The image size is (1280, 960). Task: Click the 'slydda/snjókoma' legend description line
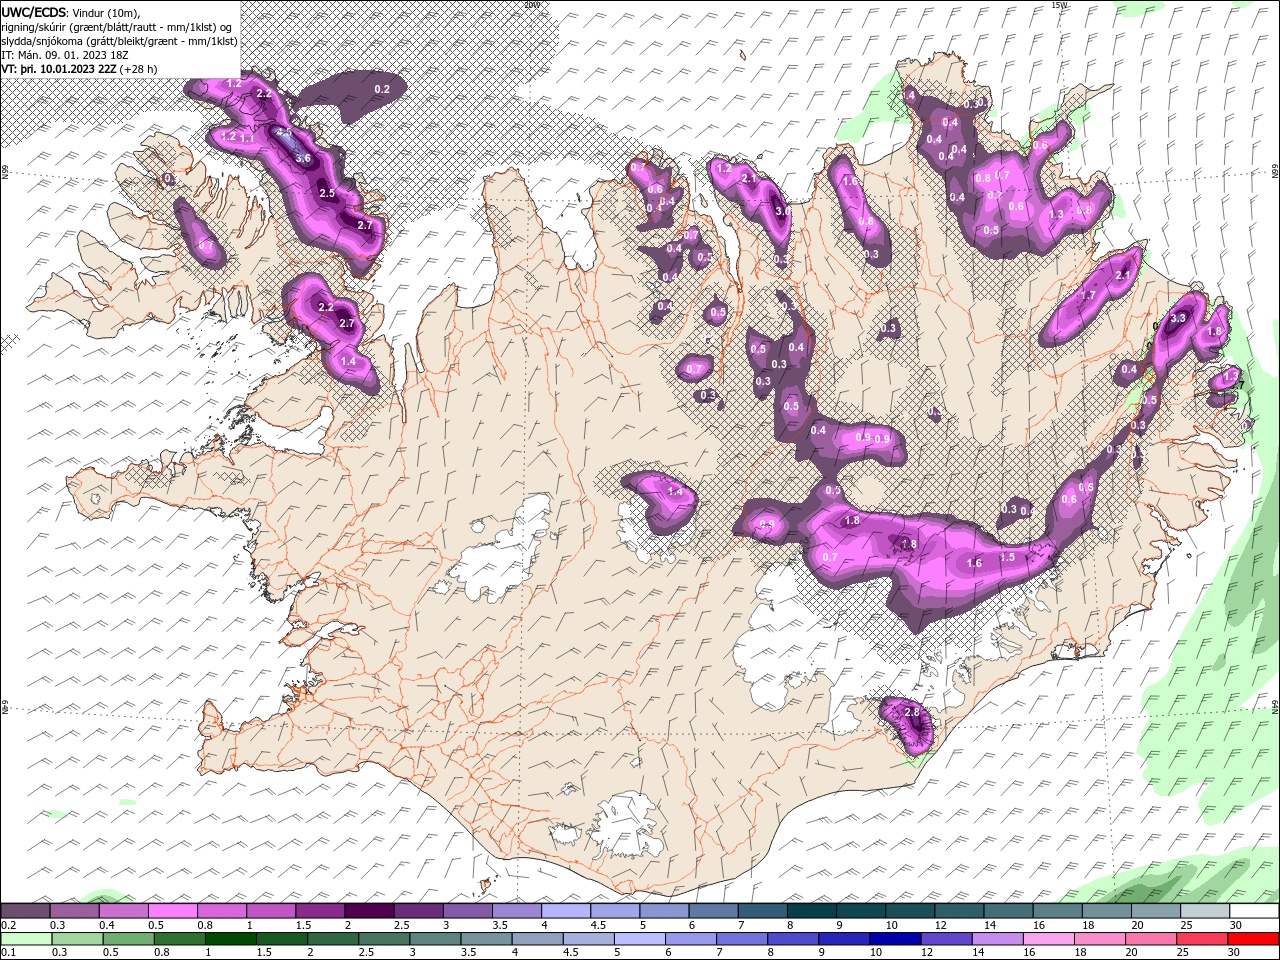(119, 41)
